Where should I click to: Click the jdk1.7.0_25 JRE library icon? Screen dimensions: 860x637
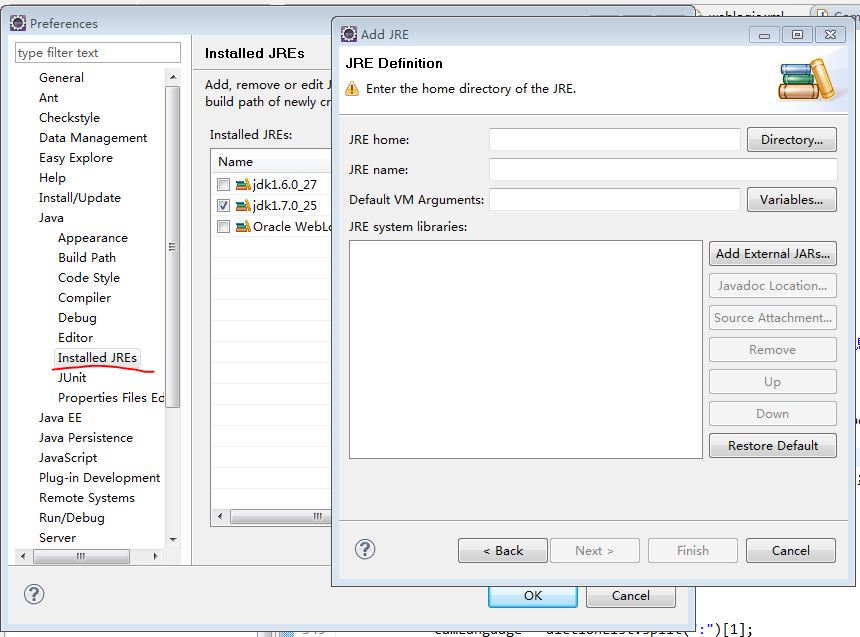coord(243,205)
